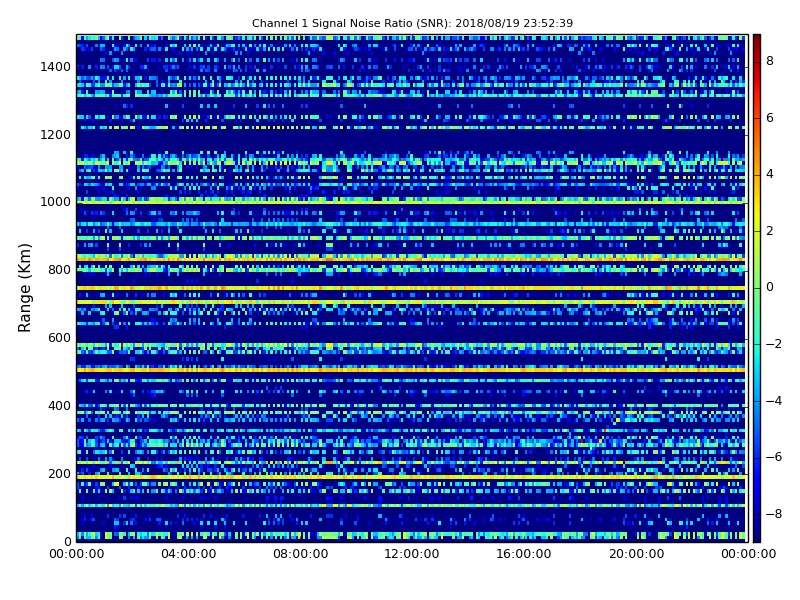Screen dimensions: 800x600
Task: Click the colorbar value 6 label
Action: point(770,118)
